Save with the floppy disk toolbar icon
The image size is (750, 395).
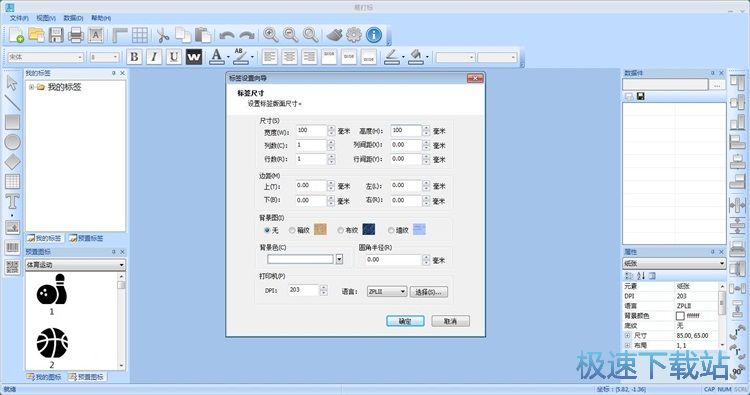(x=56, y=35)
